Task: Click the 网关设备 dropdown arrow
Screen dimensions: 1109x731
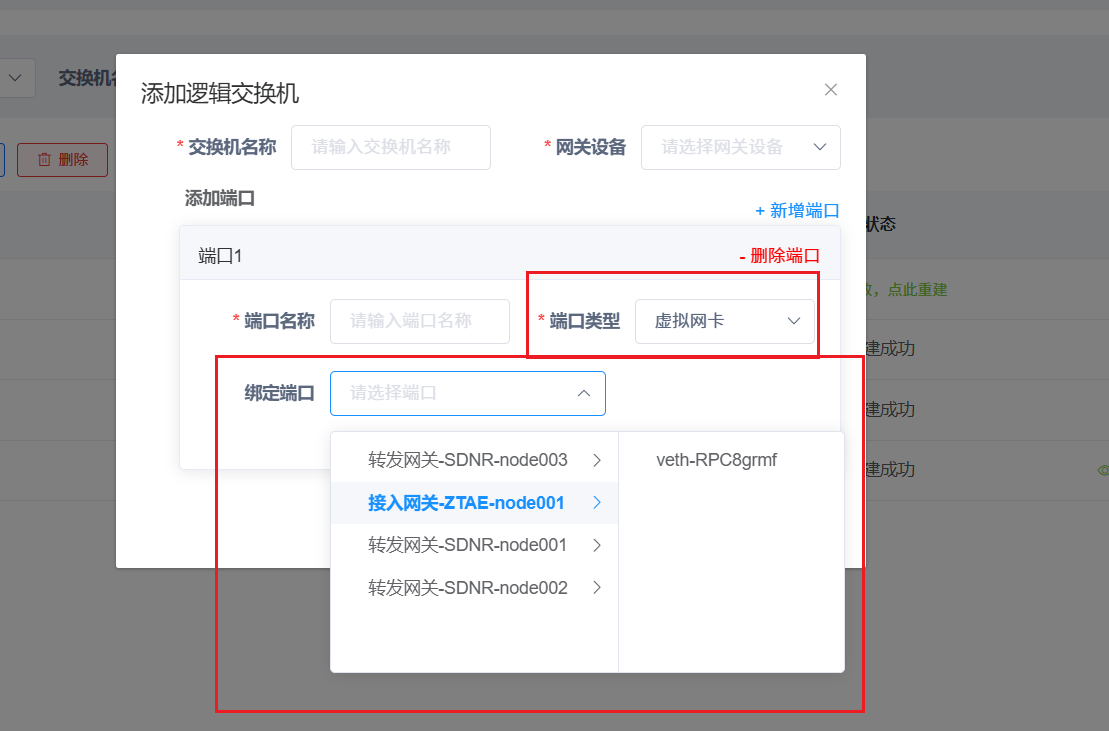Action: pos(820,147)
